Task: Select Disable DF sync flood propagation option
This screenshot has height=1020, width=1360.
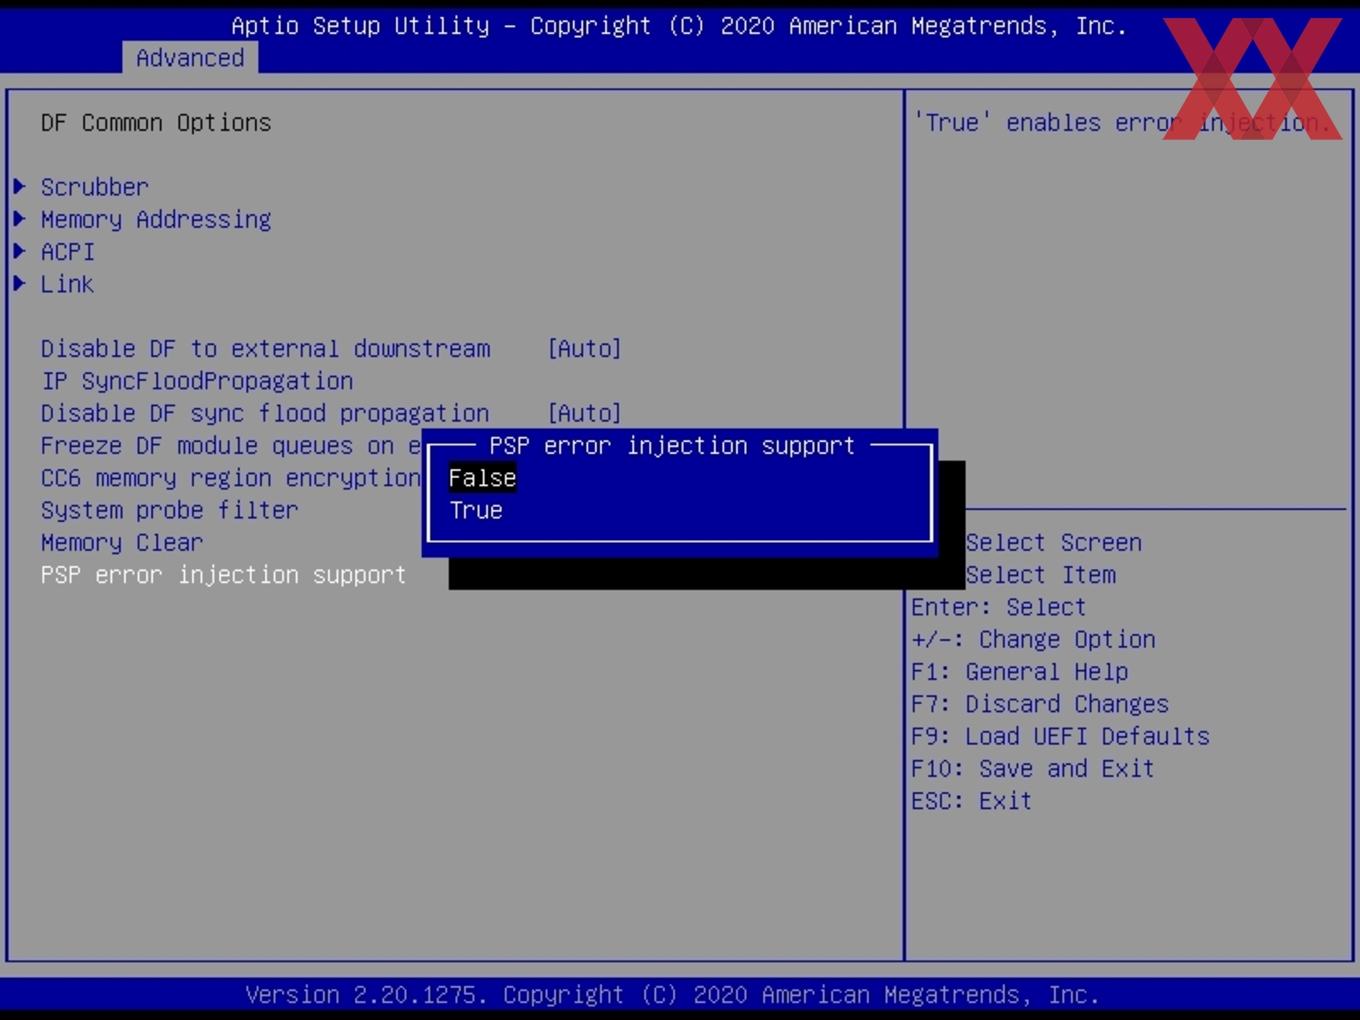Action: coord(265,413)
